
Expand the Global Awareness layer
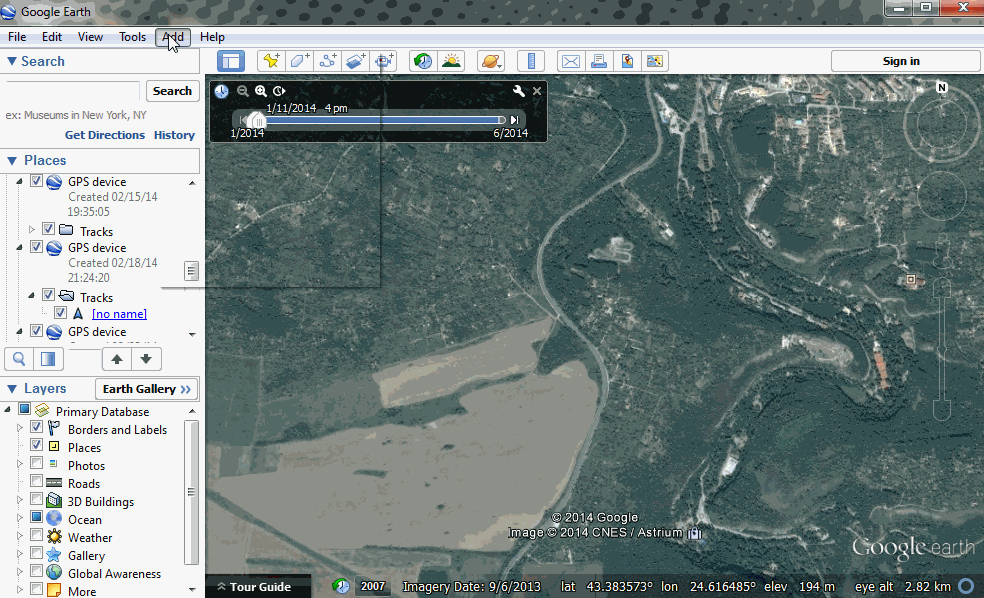19,572
